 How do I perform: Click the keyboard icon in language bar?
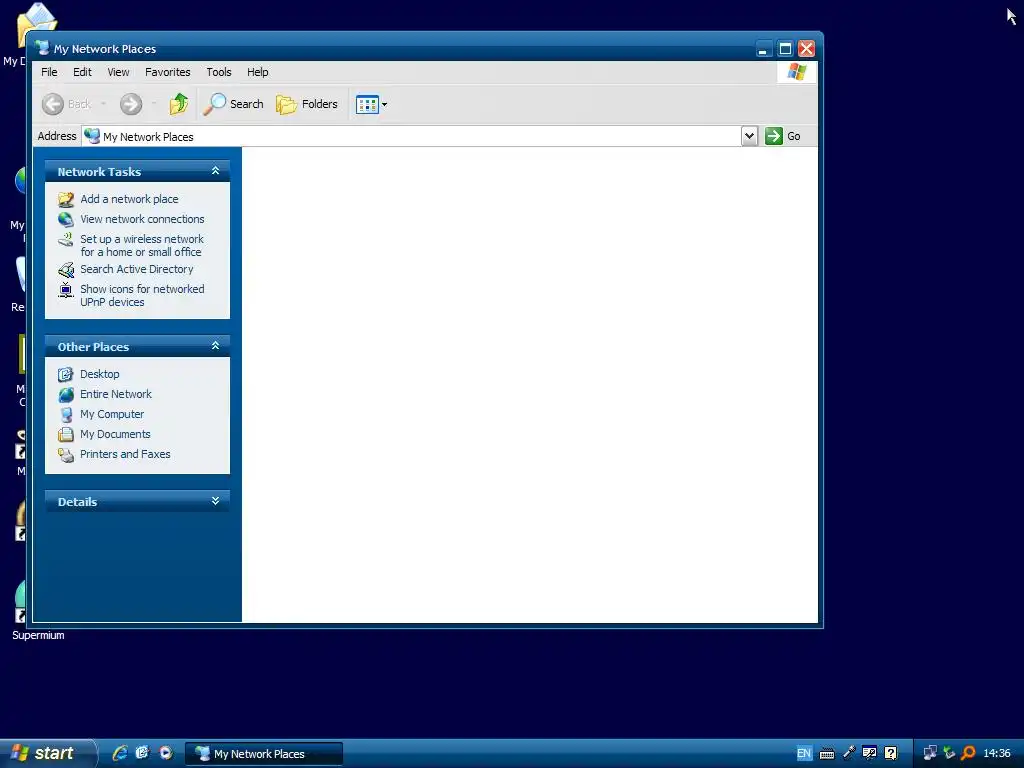coord(827,754)
